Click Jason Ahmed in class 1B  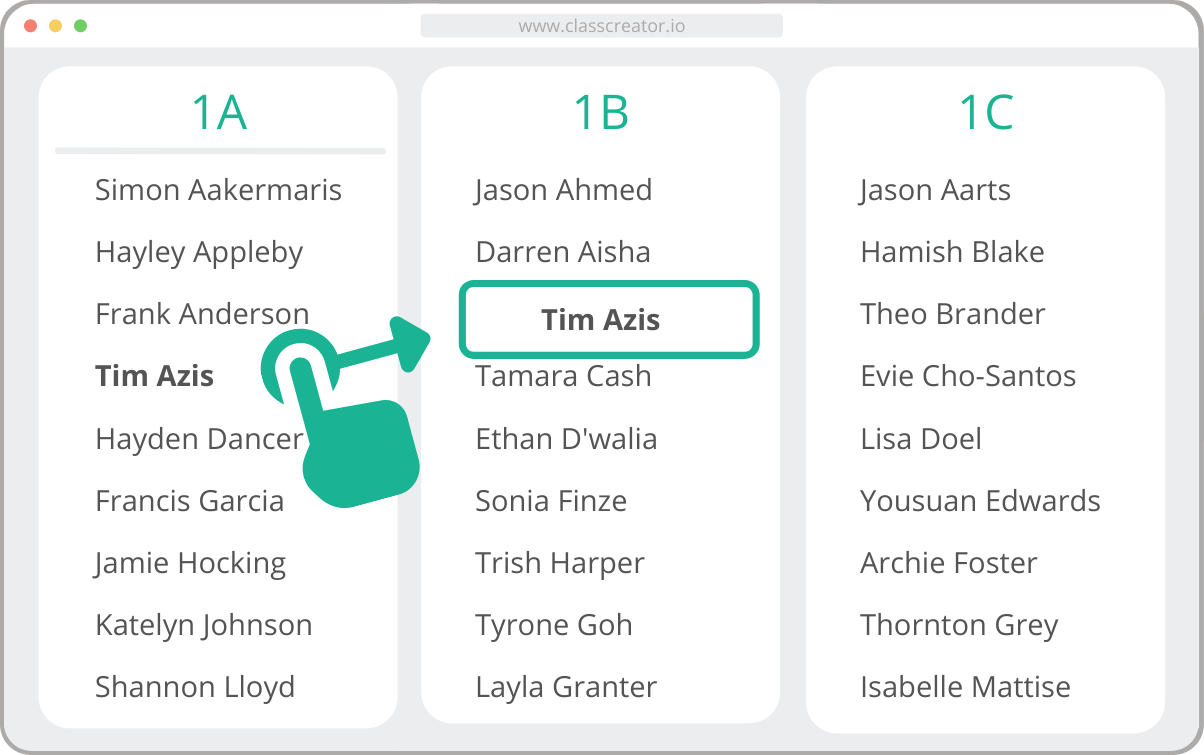tap(564, 190)
